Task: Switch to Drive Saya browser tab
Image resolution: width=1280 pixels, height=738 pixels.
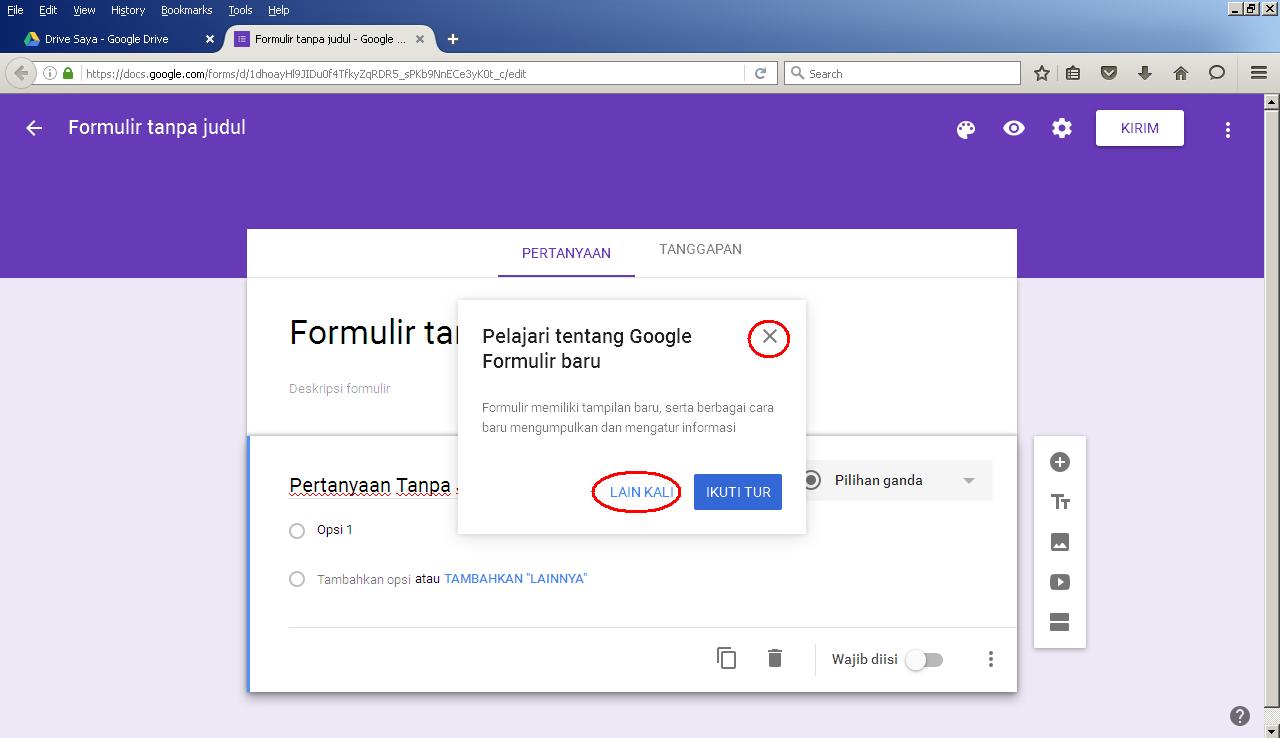Action: pos(108,39)
